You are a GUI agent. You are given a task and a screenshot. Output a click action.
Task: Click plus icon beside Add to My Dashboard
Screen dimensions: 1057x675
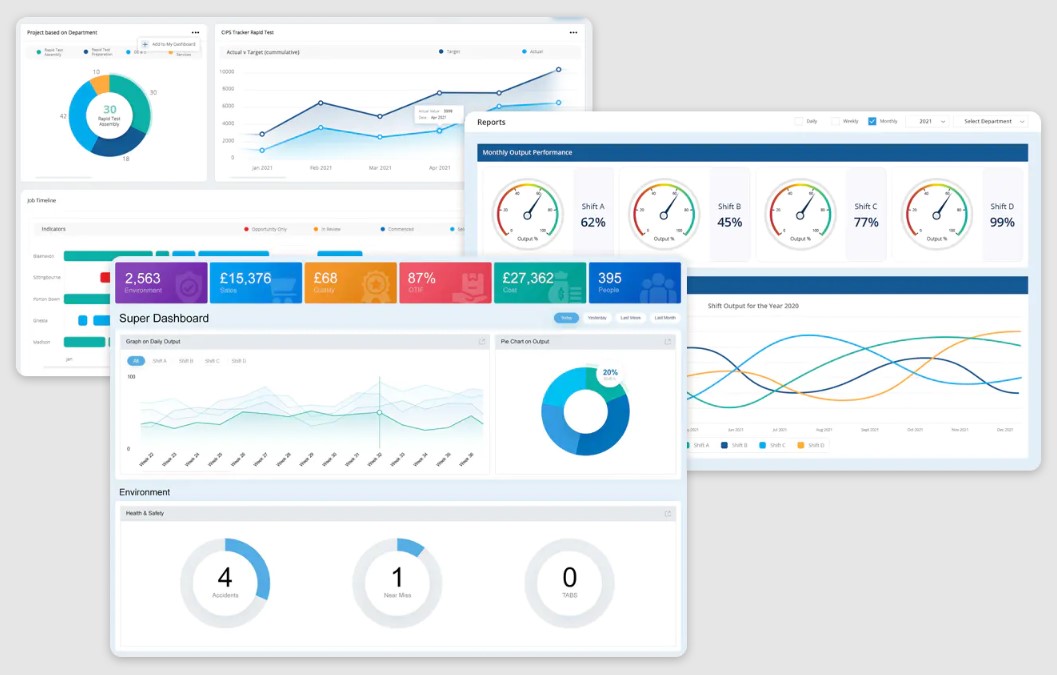click(145, 45)
